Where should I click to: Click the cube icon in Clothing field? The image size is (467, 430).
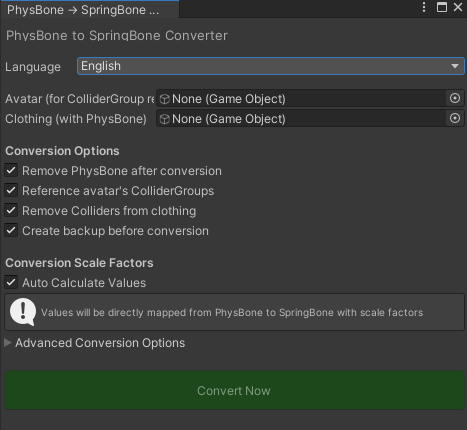[164, 119]
